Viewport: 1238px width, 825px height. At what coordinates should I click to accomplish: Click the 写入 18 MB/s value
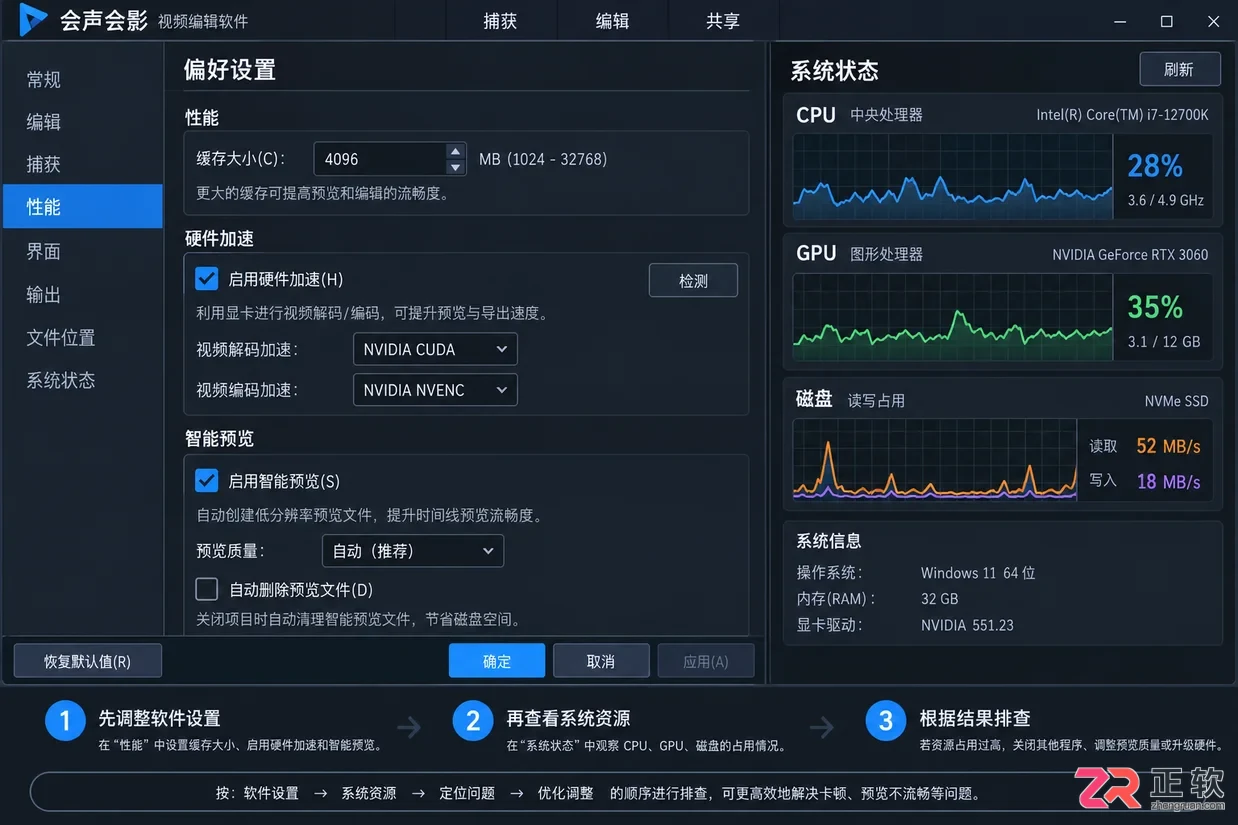pyautogui.click(x=1168, y=482)
